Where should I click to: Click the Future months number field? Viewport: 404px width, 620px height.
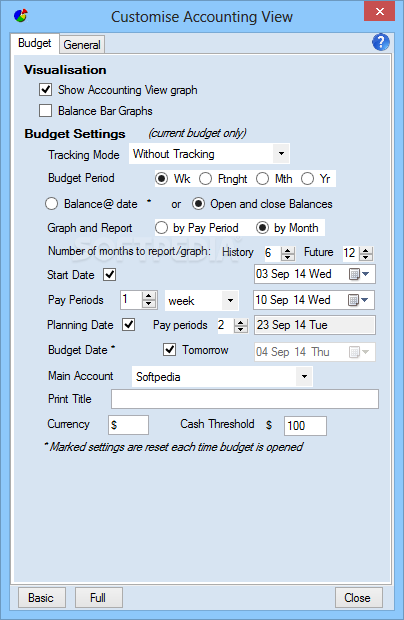tap(351, 253)
